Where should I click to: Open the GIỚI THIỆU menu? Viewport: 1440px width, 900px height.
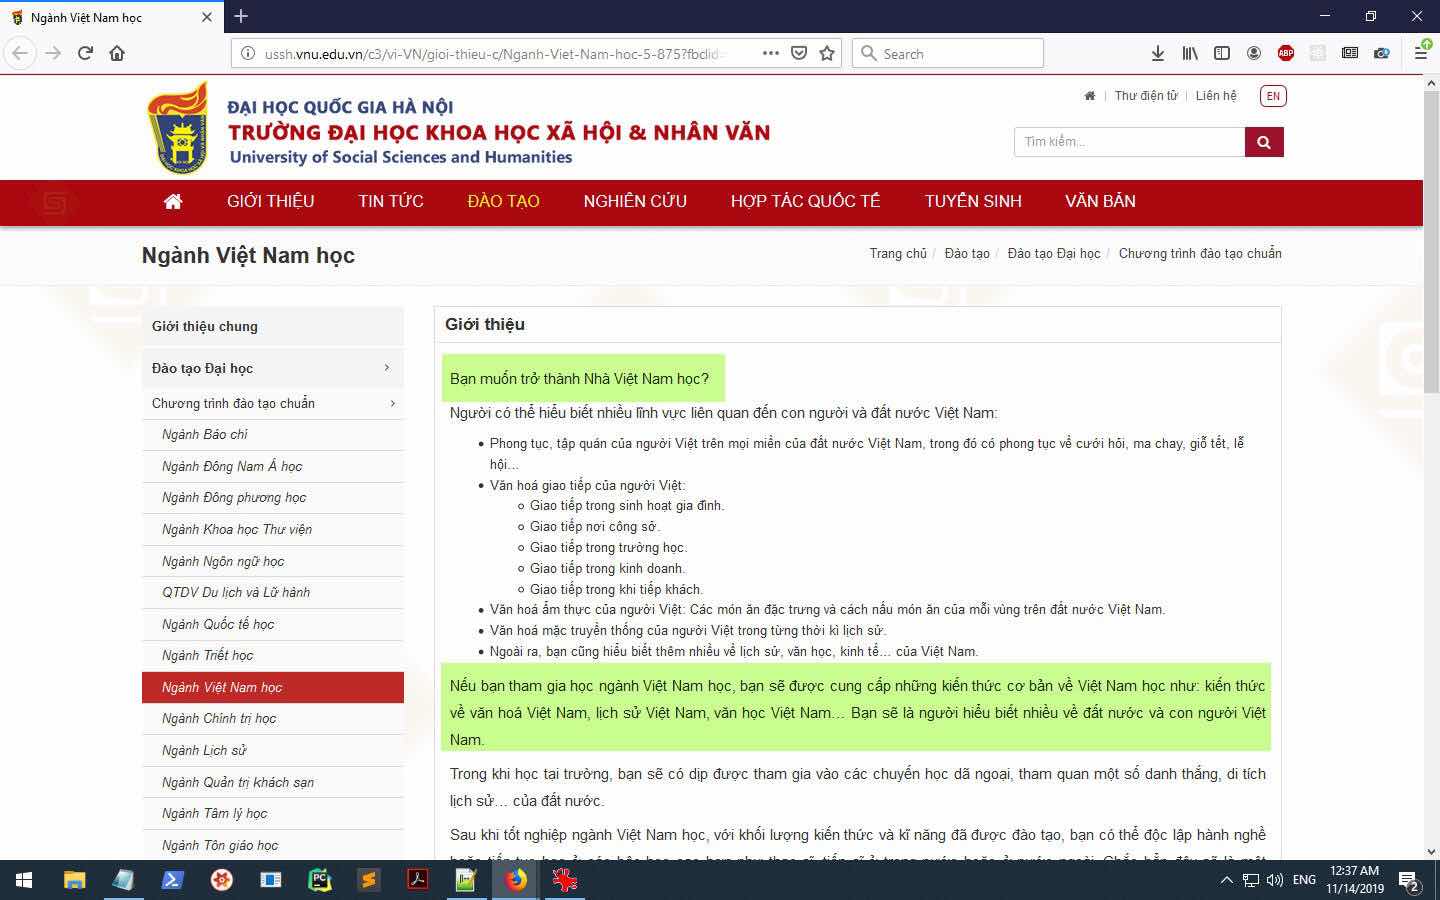coord(271,201)
